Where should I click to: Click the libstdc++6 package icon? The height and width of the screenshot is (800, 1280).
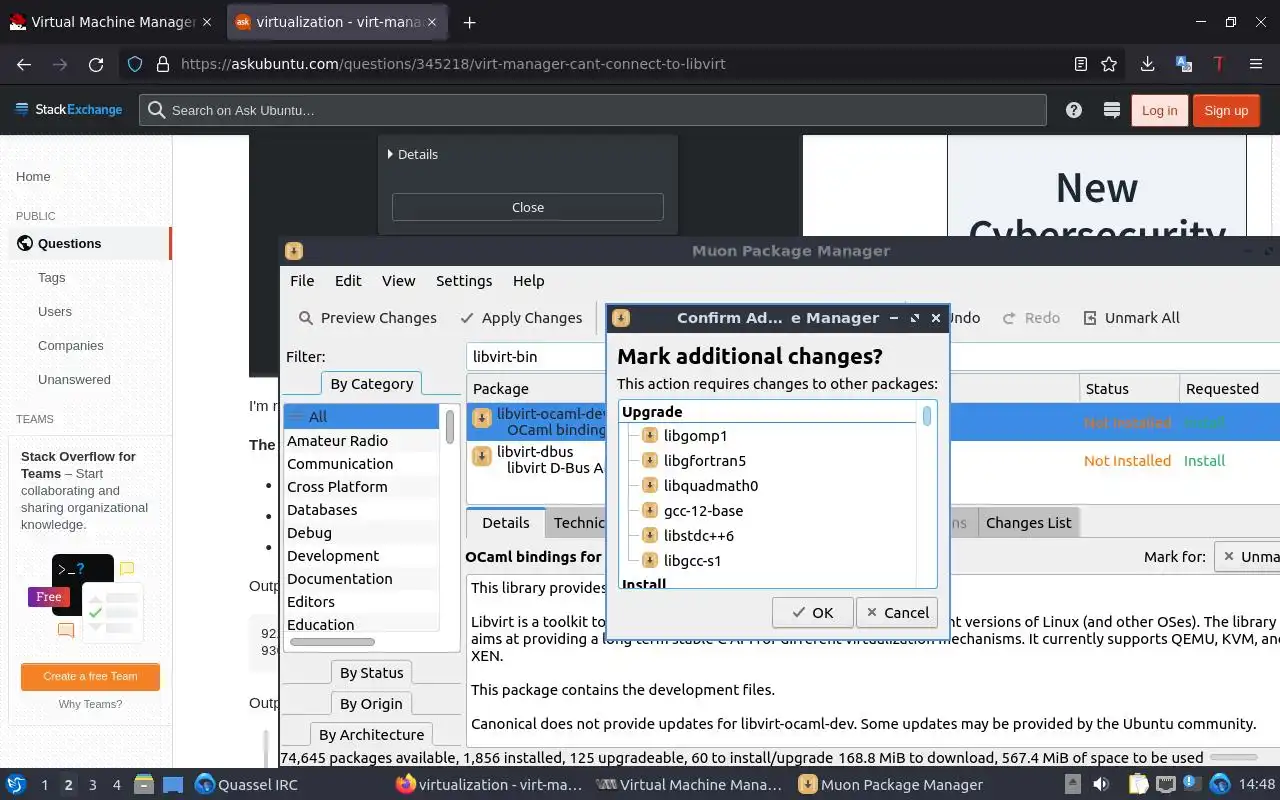click(650, 536)
